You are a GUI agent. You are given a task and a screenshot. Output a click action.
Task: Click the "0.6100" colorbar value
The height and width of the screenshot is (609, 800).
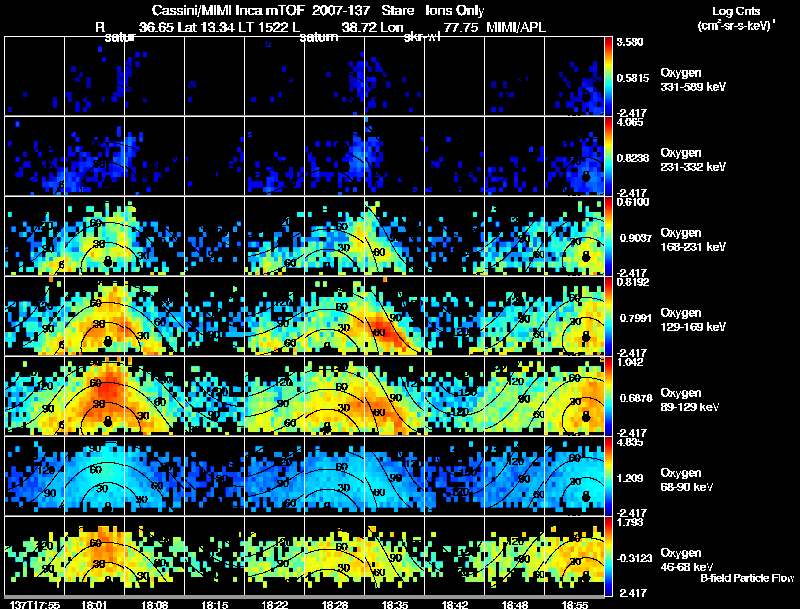click(x=633, y=202)
